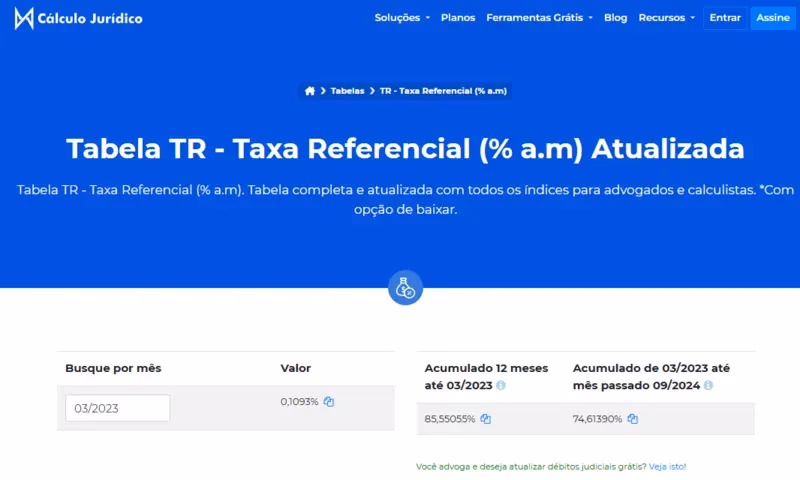Copy the 74,61390% accumulated value
The height and width of the screenshot is (480, 800).
[x=633, y=419]
